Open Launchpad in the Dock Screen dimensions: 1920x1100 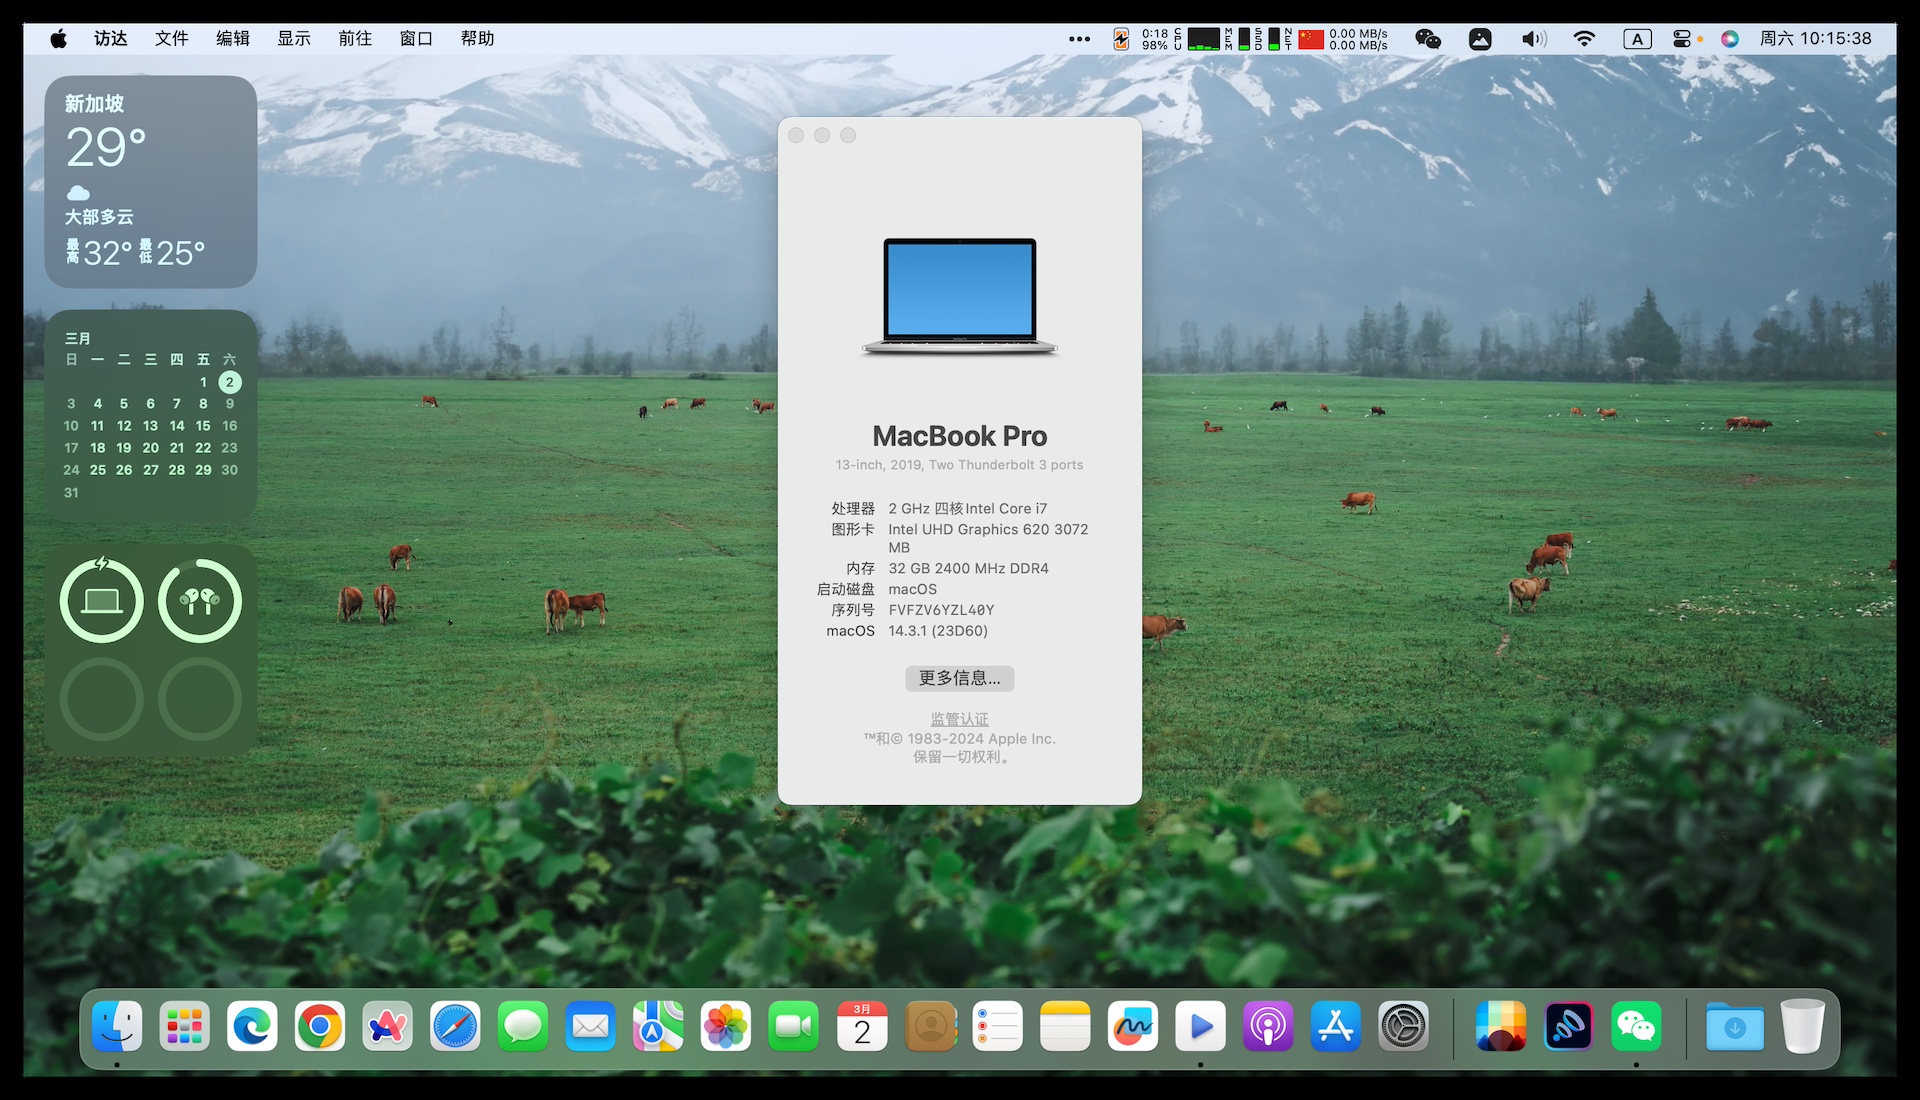tap(185, 1026)
